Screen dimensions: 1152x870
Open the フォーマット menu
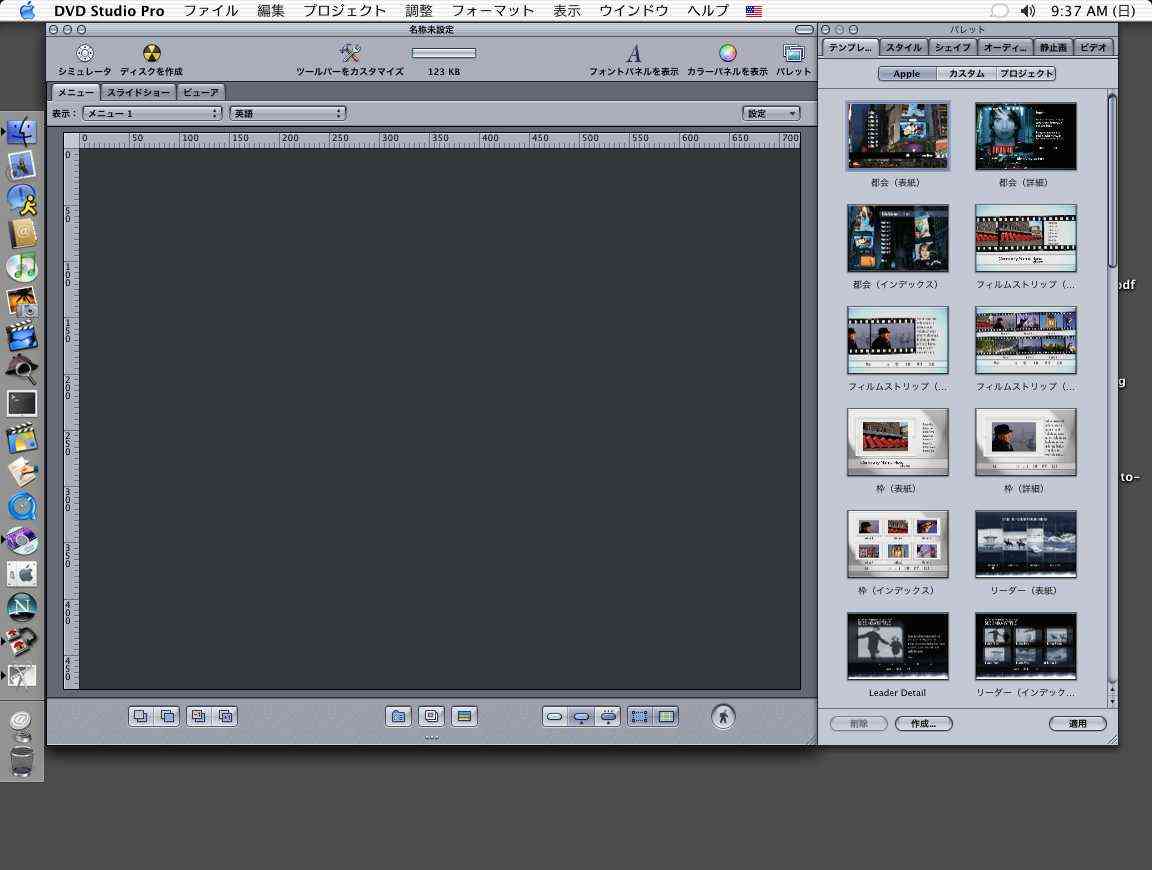click(x=493, y=11)
